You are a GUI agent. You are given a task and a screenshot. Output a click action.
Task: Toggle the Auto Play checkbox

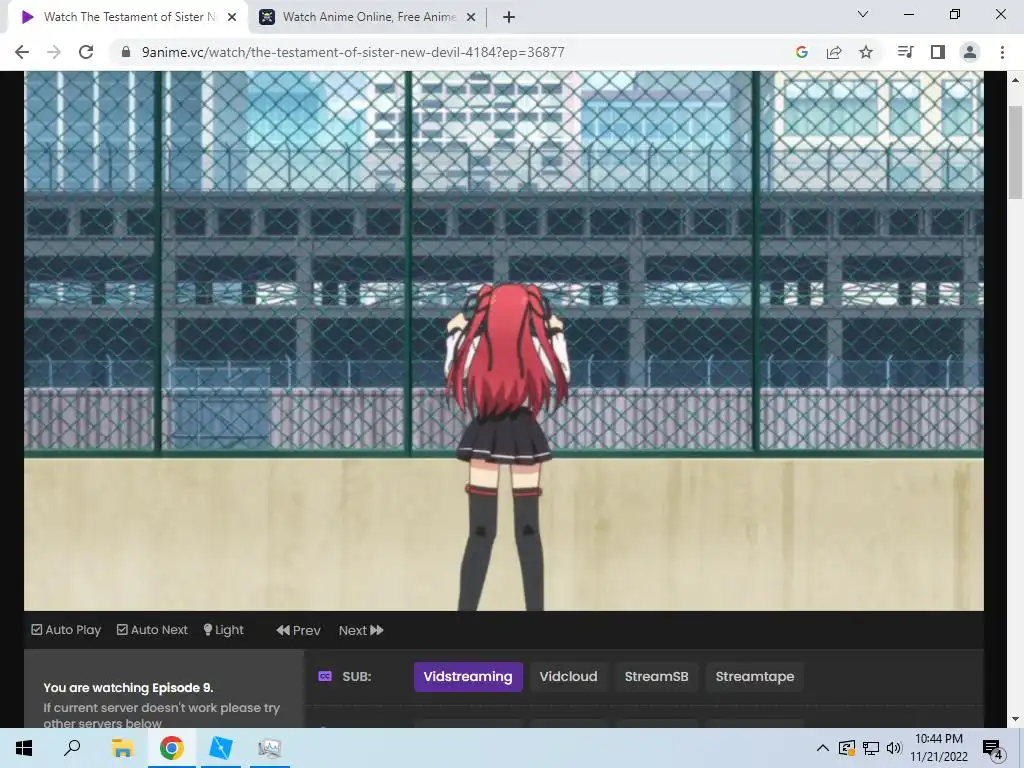pos(66,630)
